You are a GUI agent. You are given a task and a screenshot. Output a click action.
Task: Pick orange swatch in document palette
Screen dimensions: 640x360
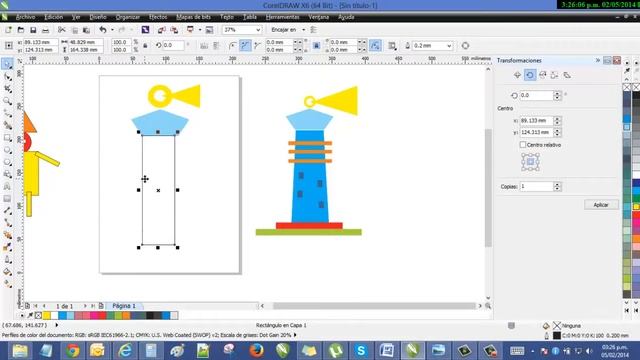[127, 316]
